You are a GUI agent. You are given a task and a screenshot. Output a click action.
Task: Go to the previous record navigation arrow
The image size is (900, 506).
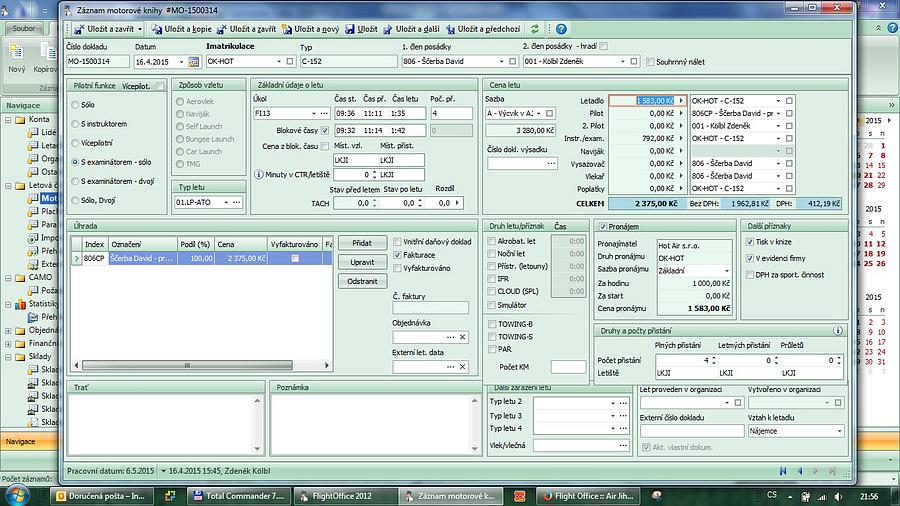click(800, 470)
